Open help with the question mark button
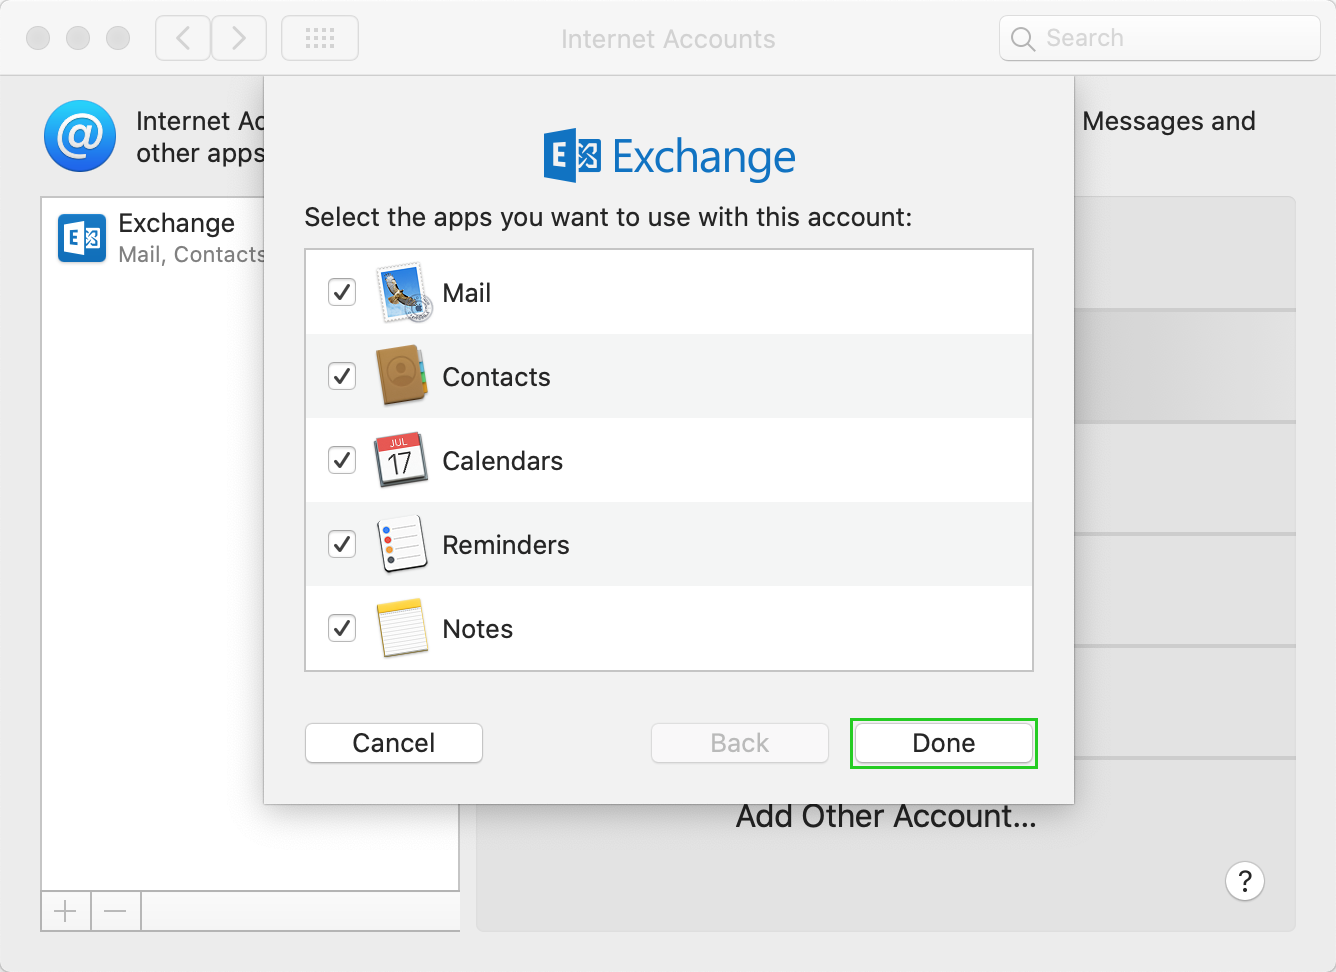Image resolution: width=1336 pixels, height=972 pixels. 1244,881
